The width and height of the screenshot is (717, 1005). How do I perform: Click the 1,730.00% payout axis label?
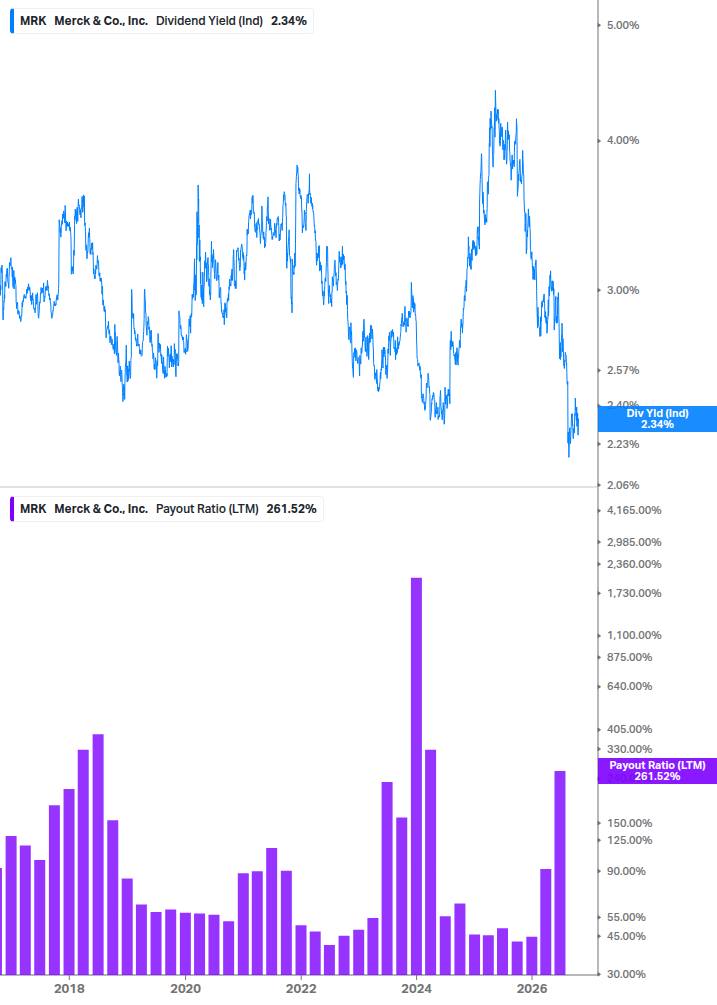coord(634,594)
